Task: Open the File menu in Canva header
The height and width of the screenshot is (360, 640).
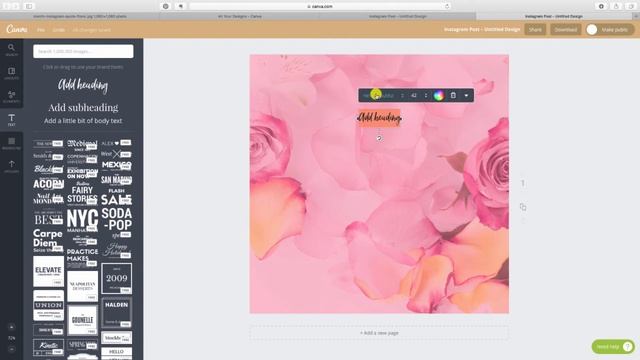Action: tap(41, 30)
